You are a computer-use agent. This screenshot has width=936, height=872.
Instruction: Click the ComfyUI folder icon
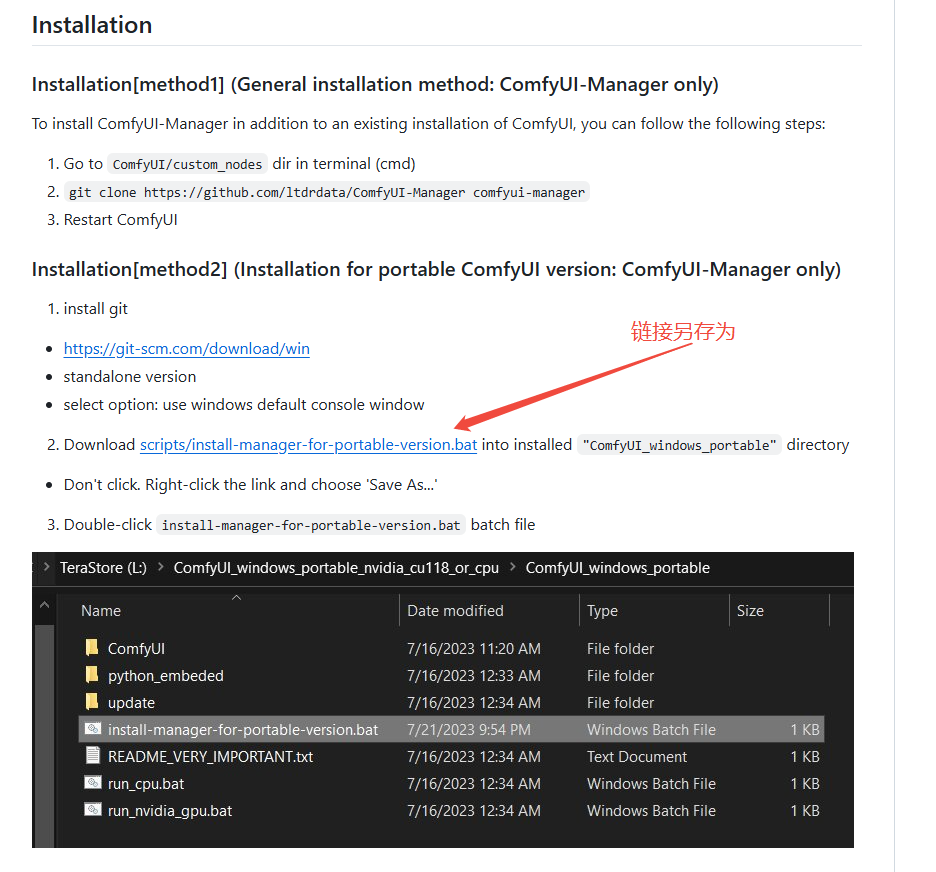click(92, 648)
